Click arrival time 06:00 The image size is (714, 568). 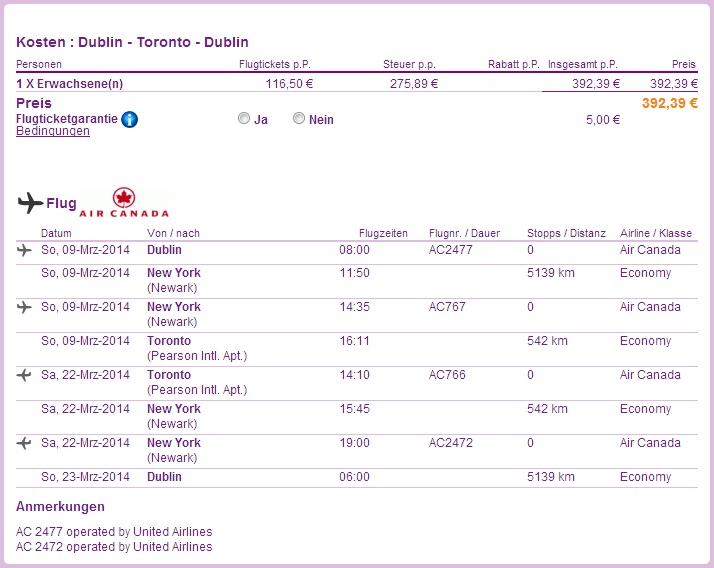coord(355,477)
